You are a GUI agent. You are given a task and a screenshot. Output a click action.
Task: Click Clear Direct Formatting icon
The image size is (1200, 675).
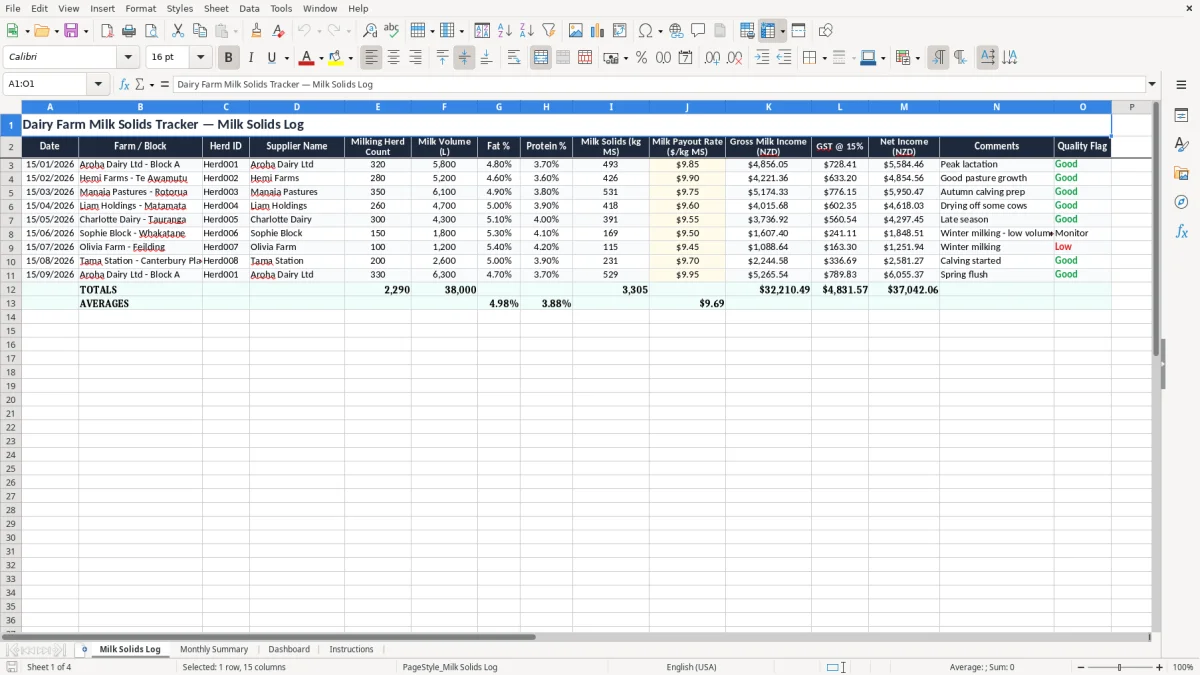(278, 31)
